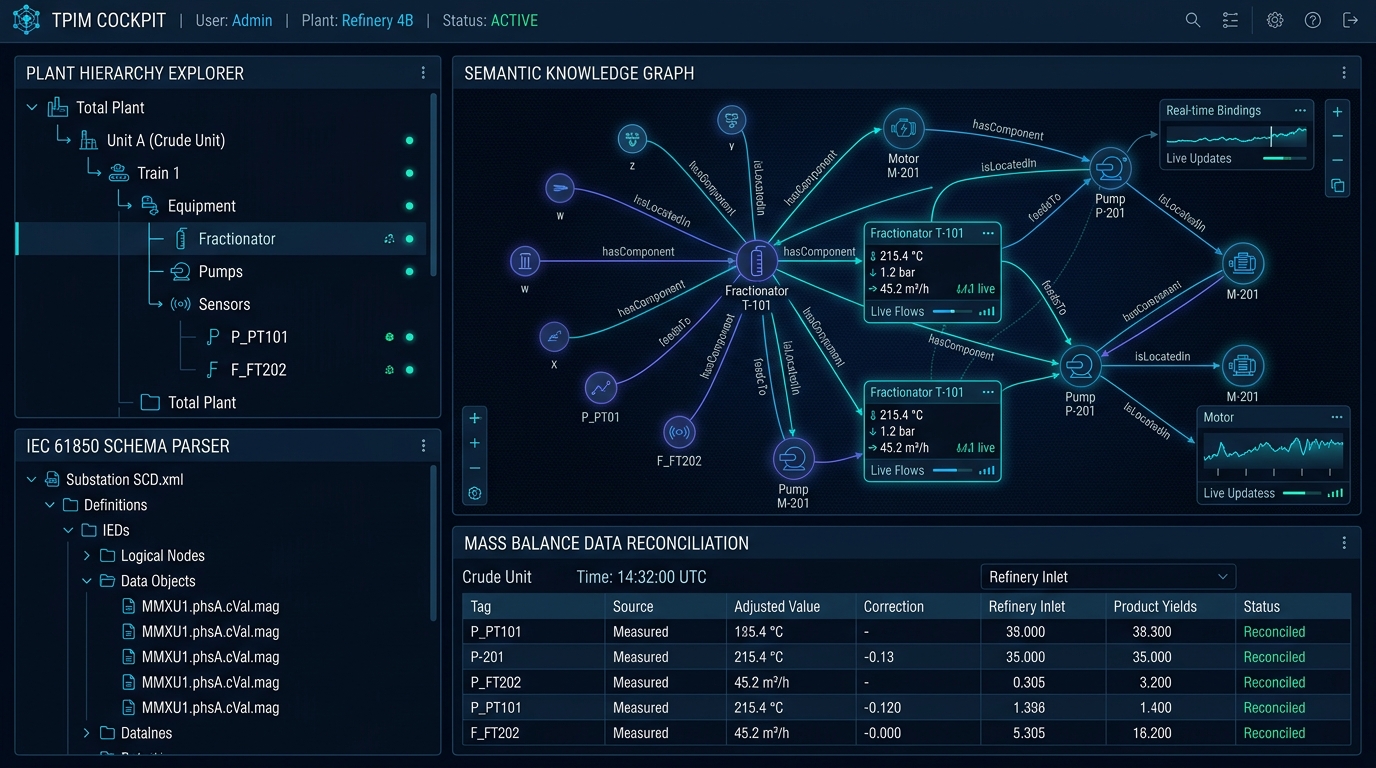Viewport: 1376px width, 768px height.
Task: Click the Admin user link
Action: [252, 20]
